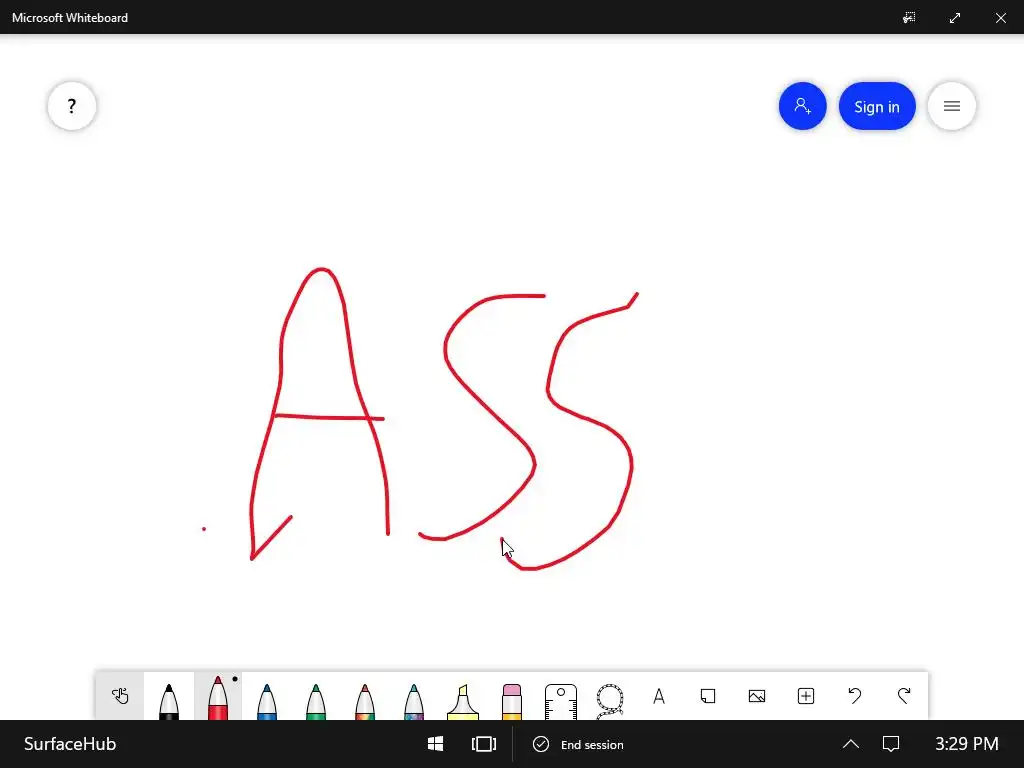Image resolution: width=1024 pixels, height=768 pixels.
Task: Select the rainbow pen
Action: [364, 700]
